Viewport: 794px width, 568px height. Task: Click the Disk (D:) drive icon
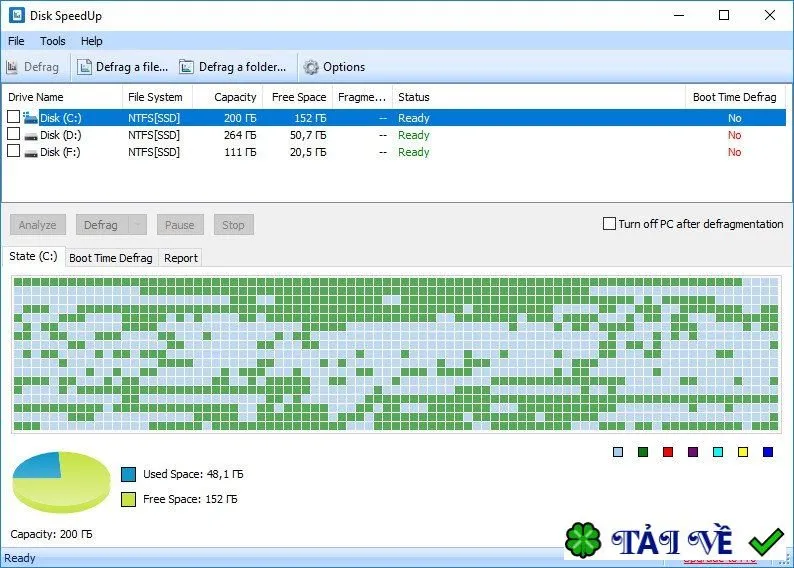click(31, 136)
